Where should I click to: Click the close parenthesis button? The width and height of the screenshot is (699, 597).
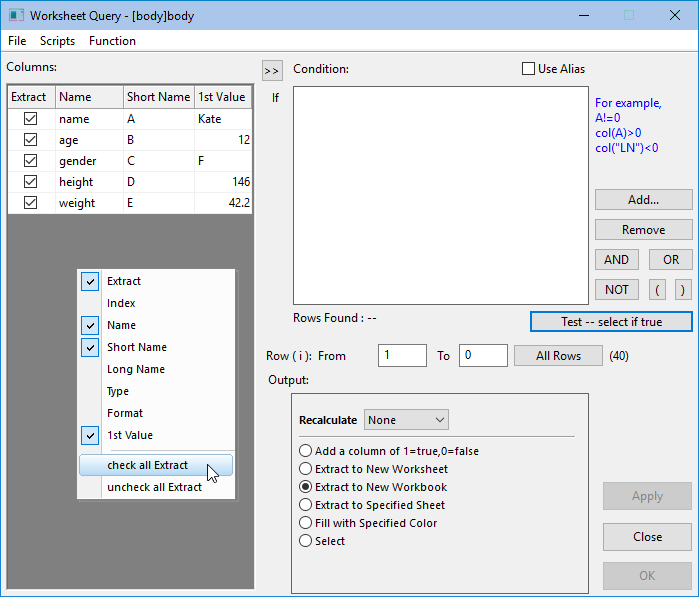682,289
